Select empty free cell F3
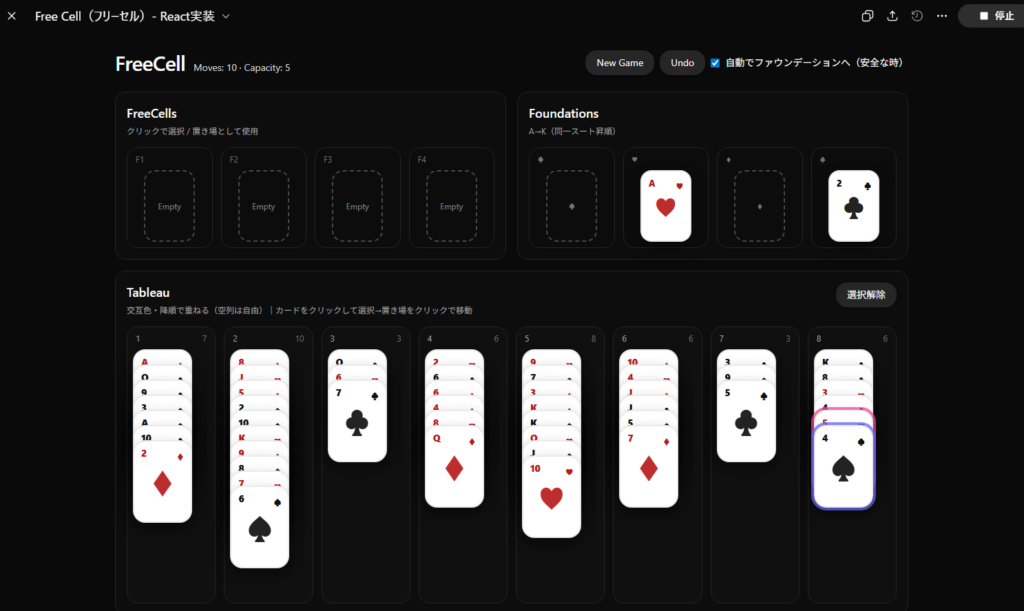Viewport: 1024px width, 611px height. point(357,206)
